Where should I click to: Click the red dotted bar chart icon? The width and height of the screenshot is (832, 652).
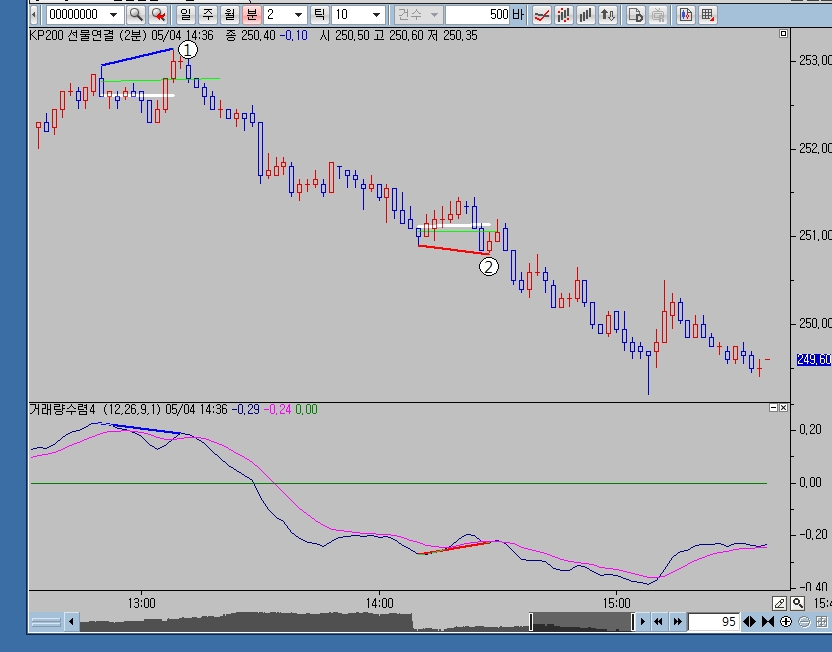coord(563,15)
